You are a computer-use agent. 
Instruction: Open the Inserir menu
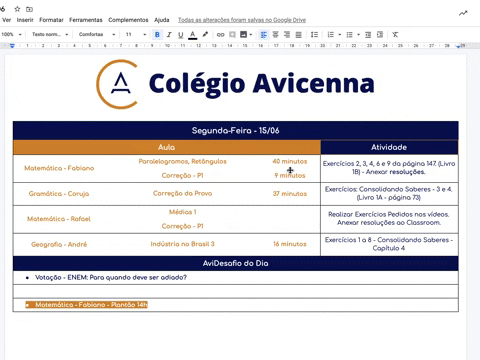click(x=25, y=20)
